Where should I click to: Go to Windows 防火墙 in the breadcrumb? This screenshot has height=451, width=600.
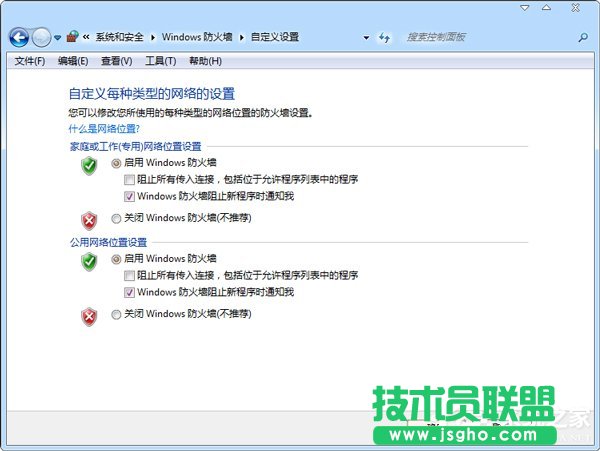(x=197, y=38)
